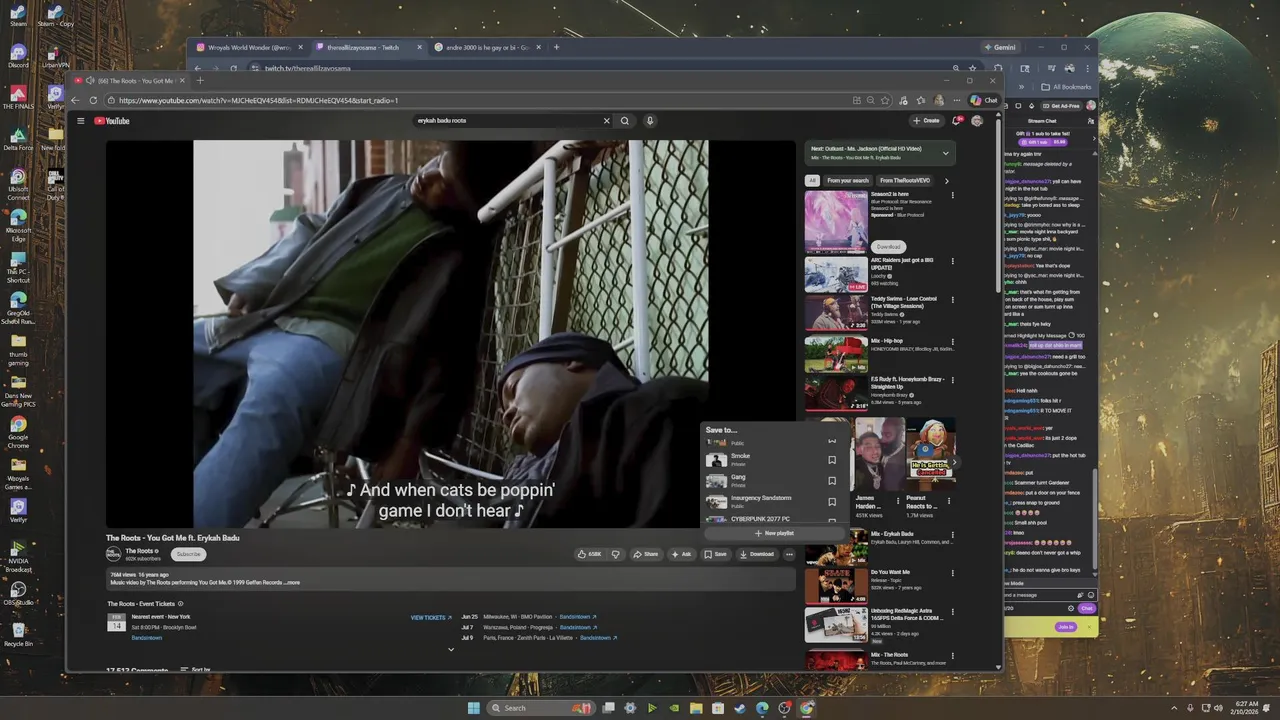Like the video showing 658K
The width and height of the screenshot is (1280, 720).
coord(590,554)
